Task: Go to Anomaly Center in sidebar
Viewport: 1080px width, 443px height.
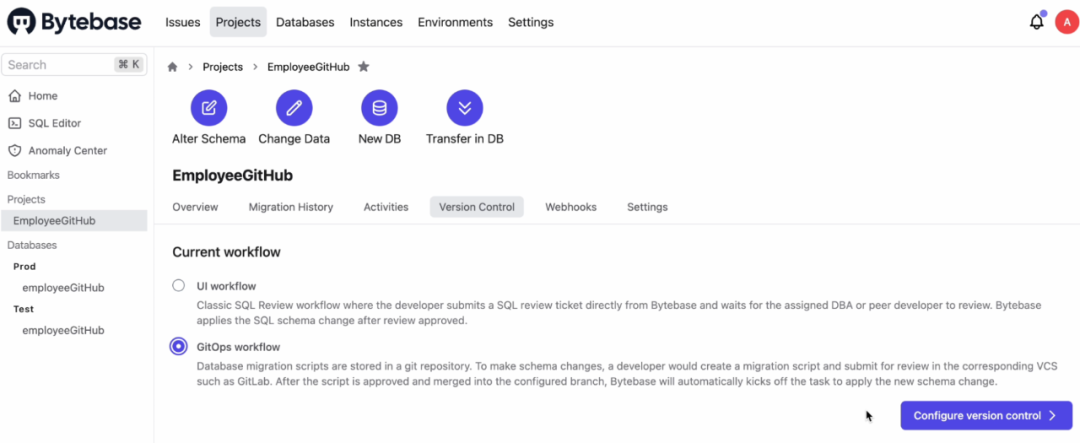Action: click(x=67, y=151)
